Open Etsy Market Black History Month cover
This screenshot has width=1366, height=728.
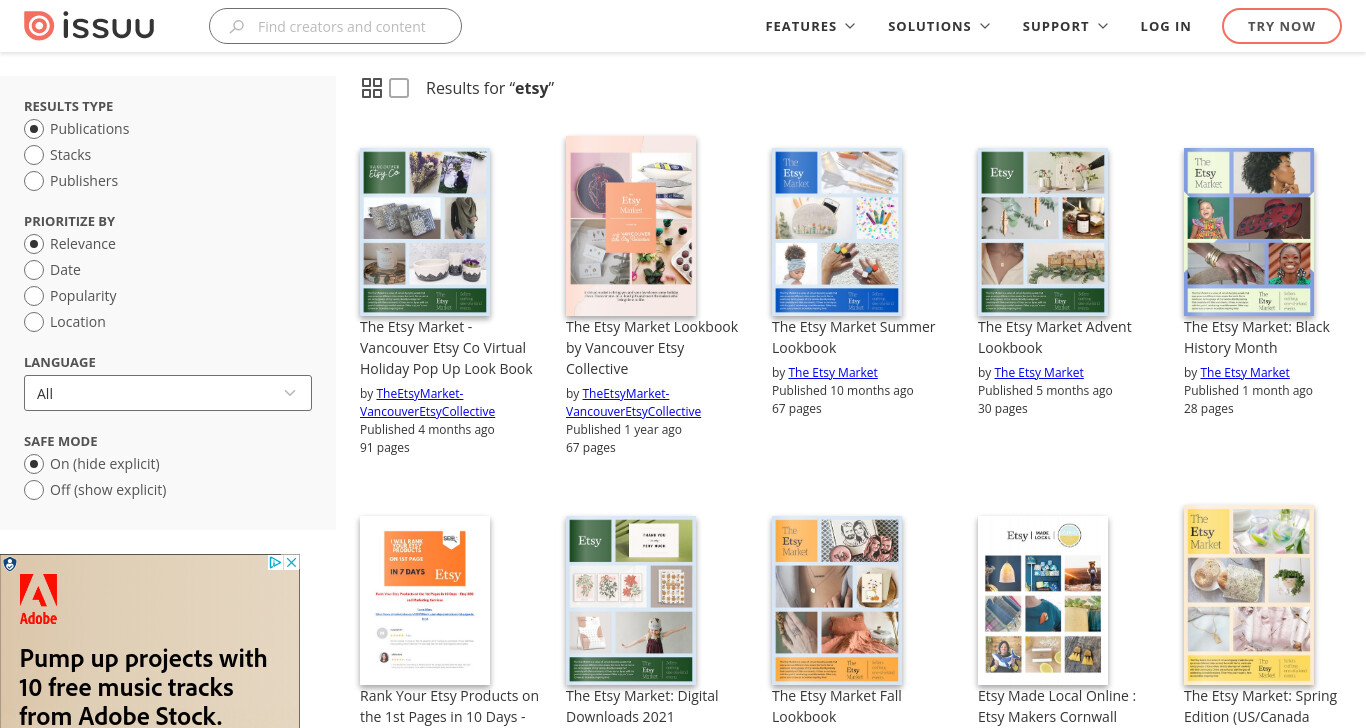coord(1249,233)
